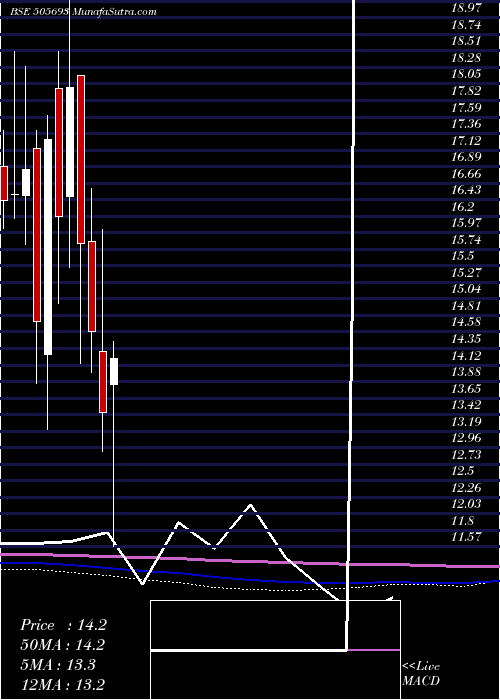Click the 13.42 price axis label
500x700 pixels.
pyautogui.click(x=466, y=405)
